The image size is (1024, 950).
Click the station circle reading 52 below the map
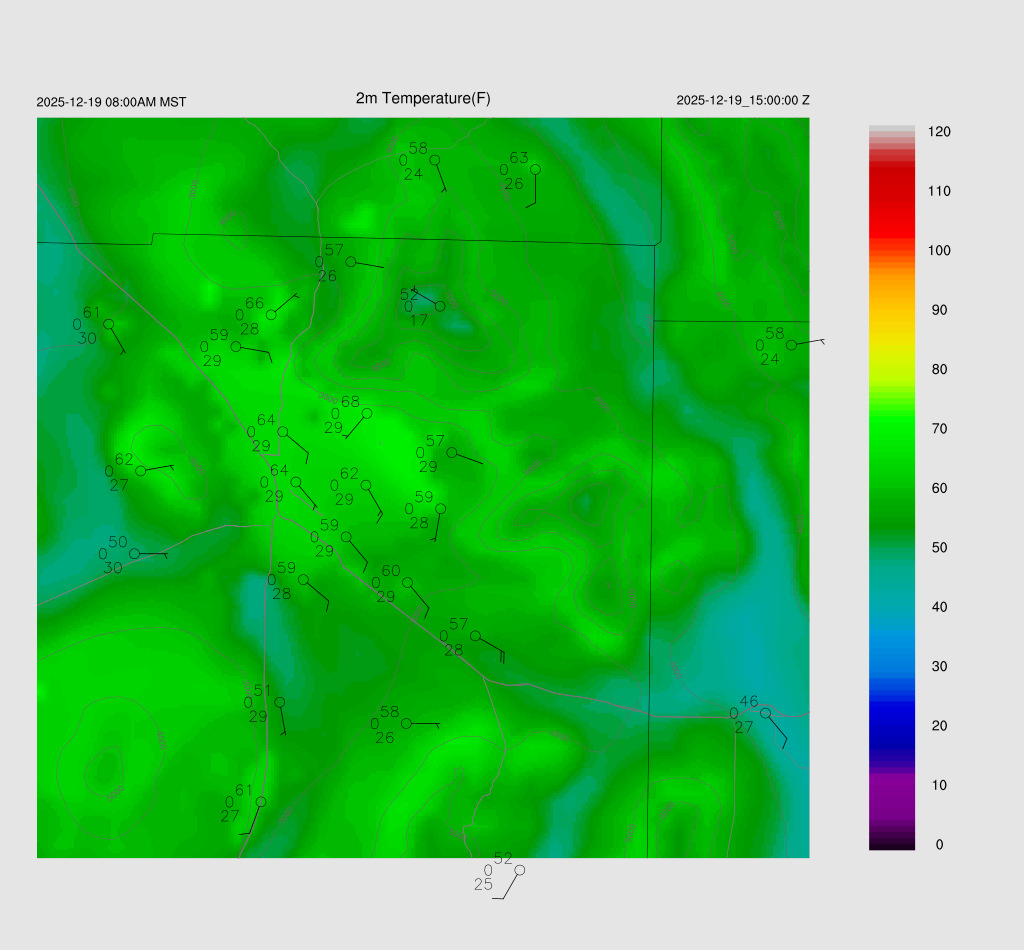click(x=519, y=870)
